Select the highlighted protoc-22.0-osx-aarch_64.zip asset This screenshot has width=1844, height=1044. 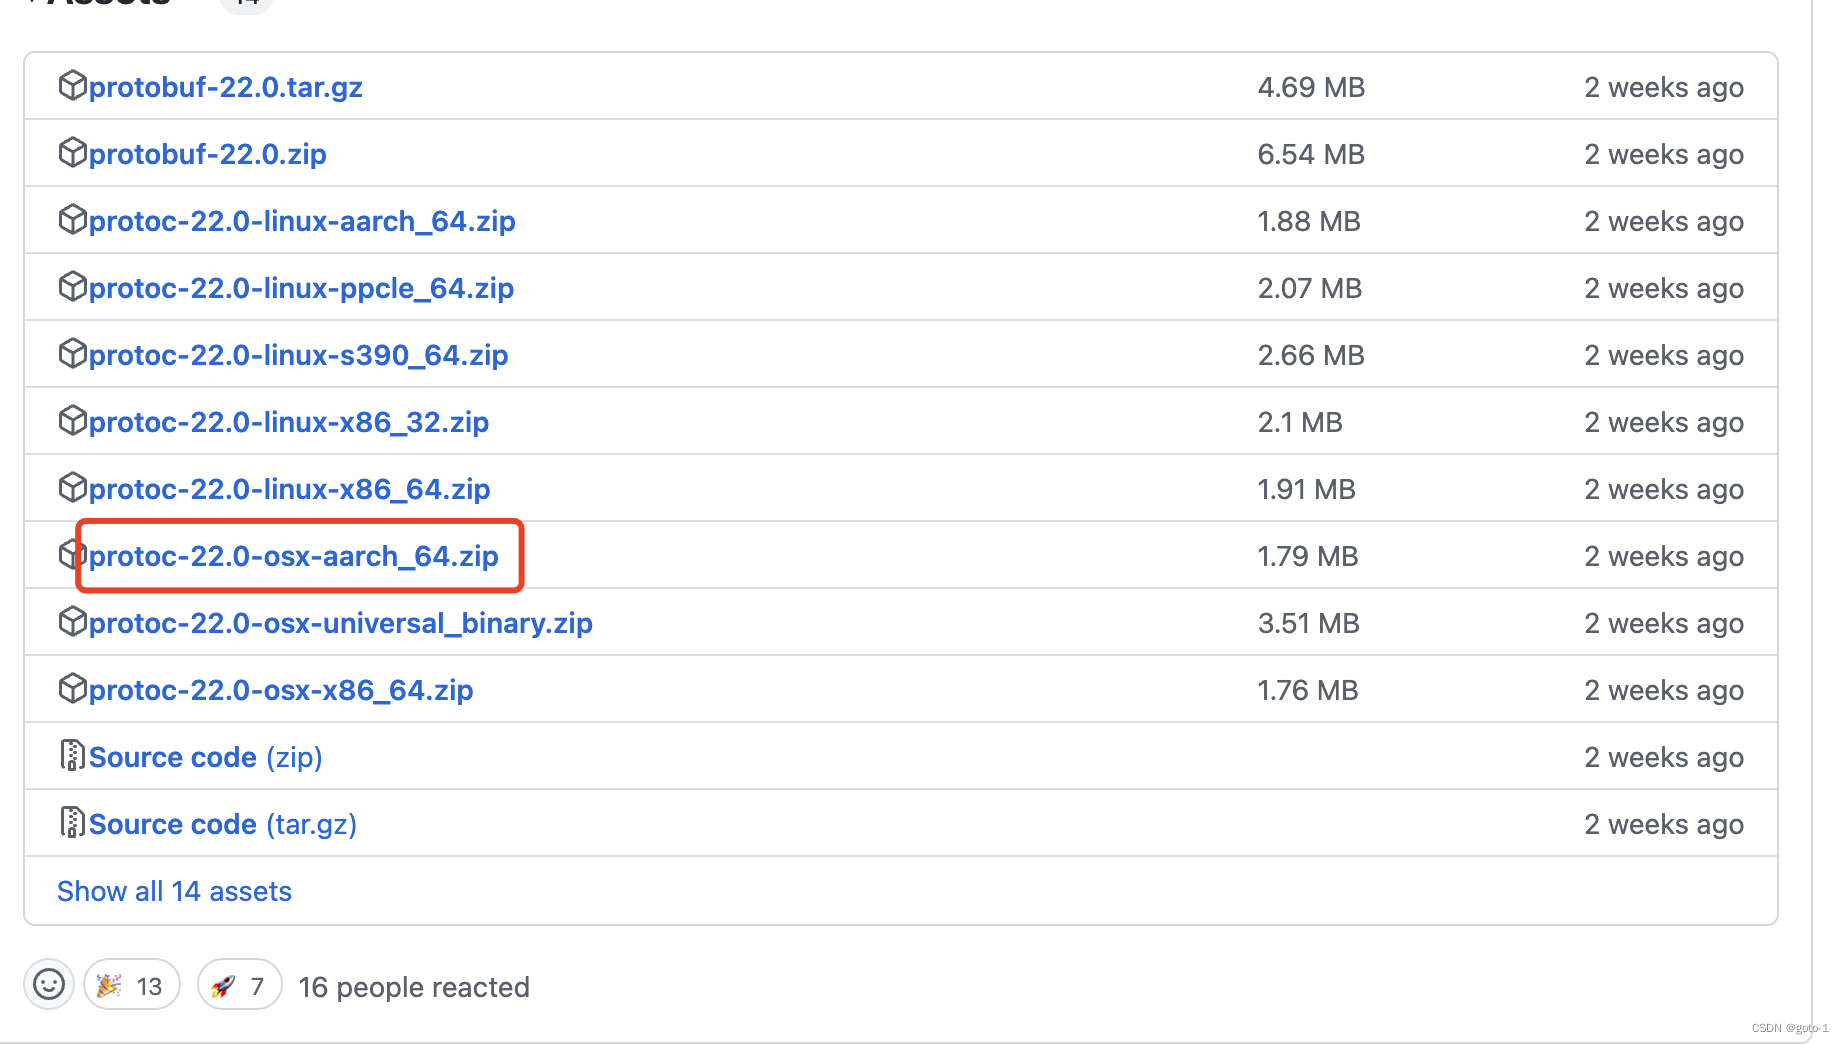coord(295,556)
